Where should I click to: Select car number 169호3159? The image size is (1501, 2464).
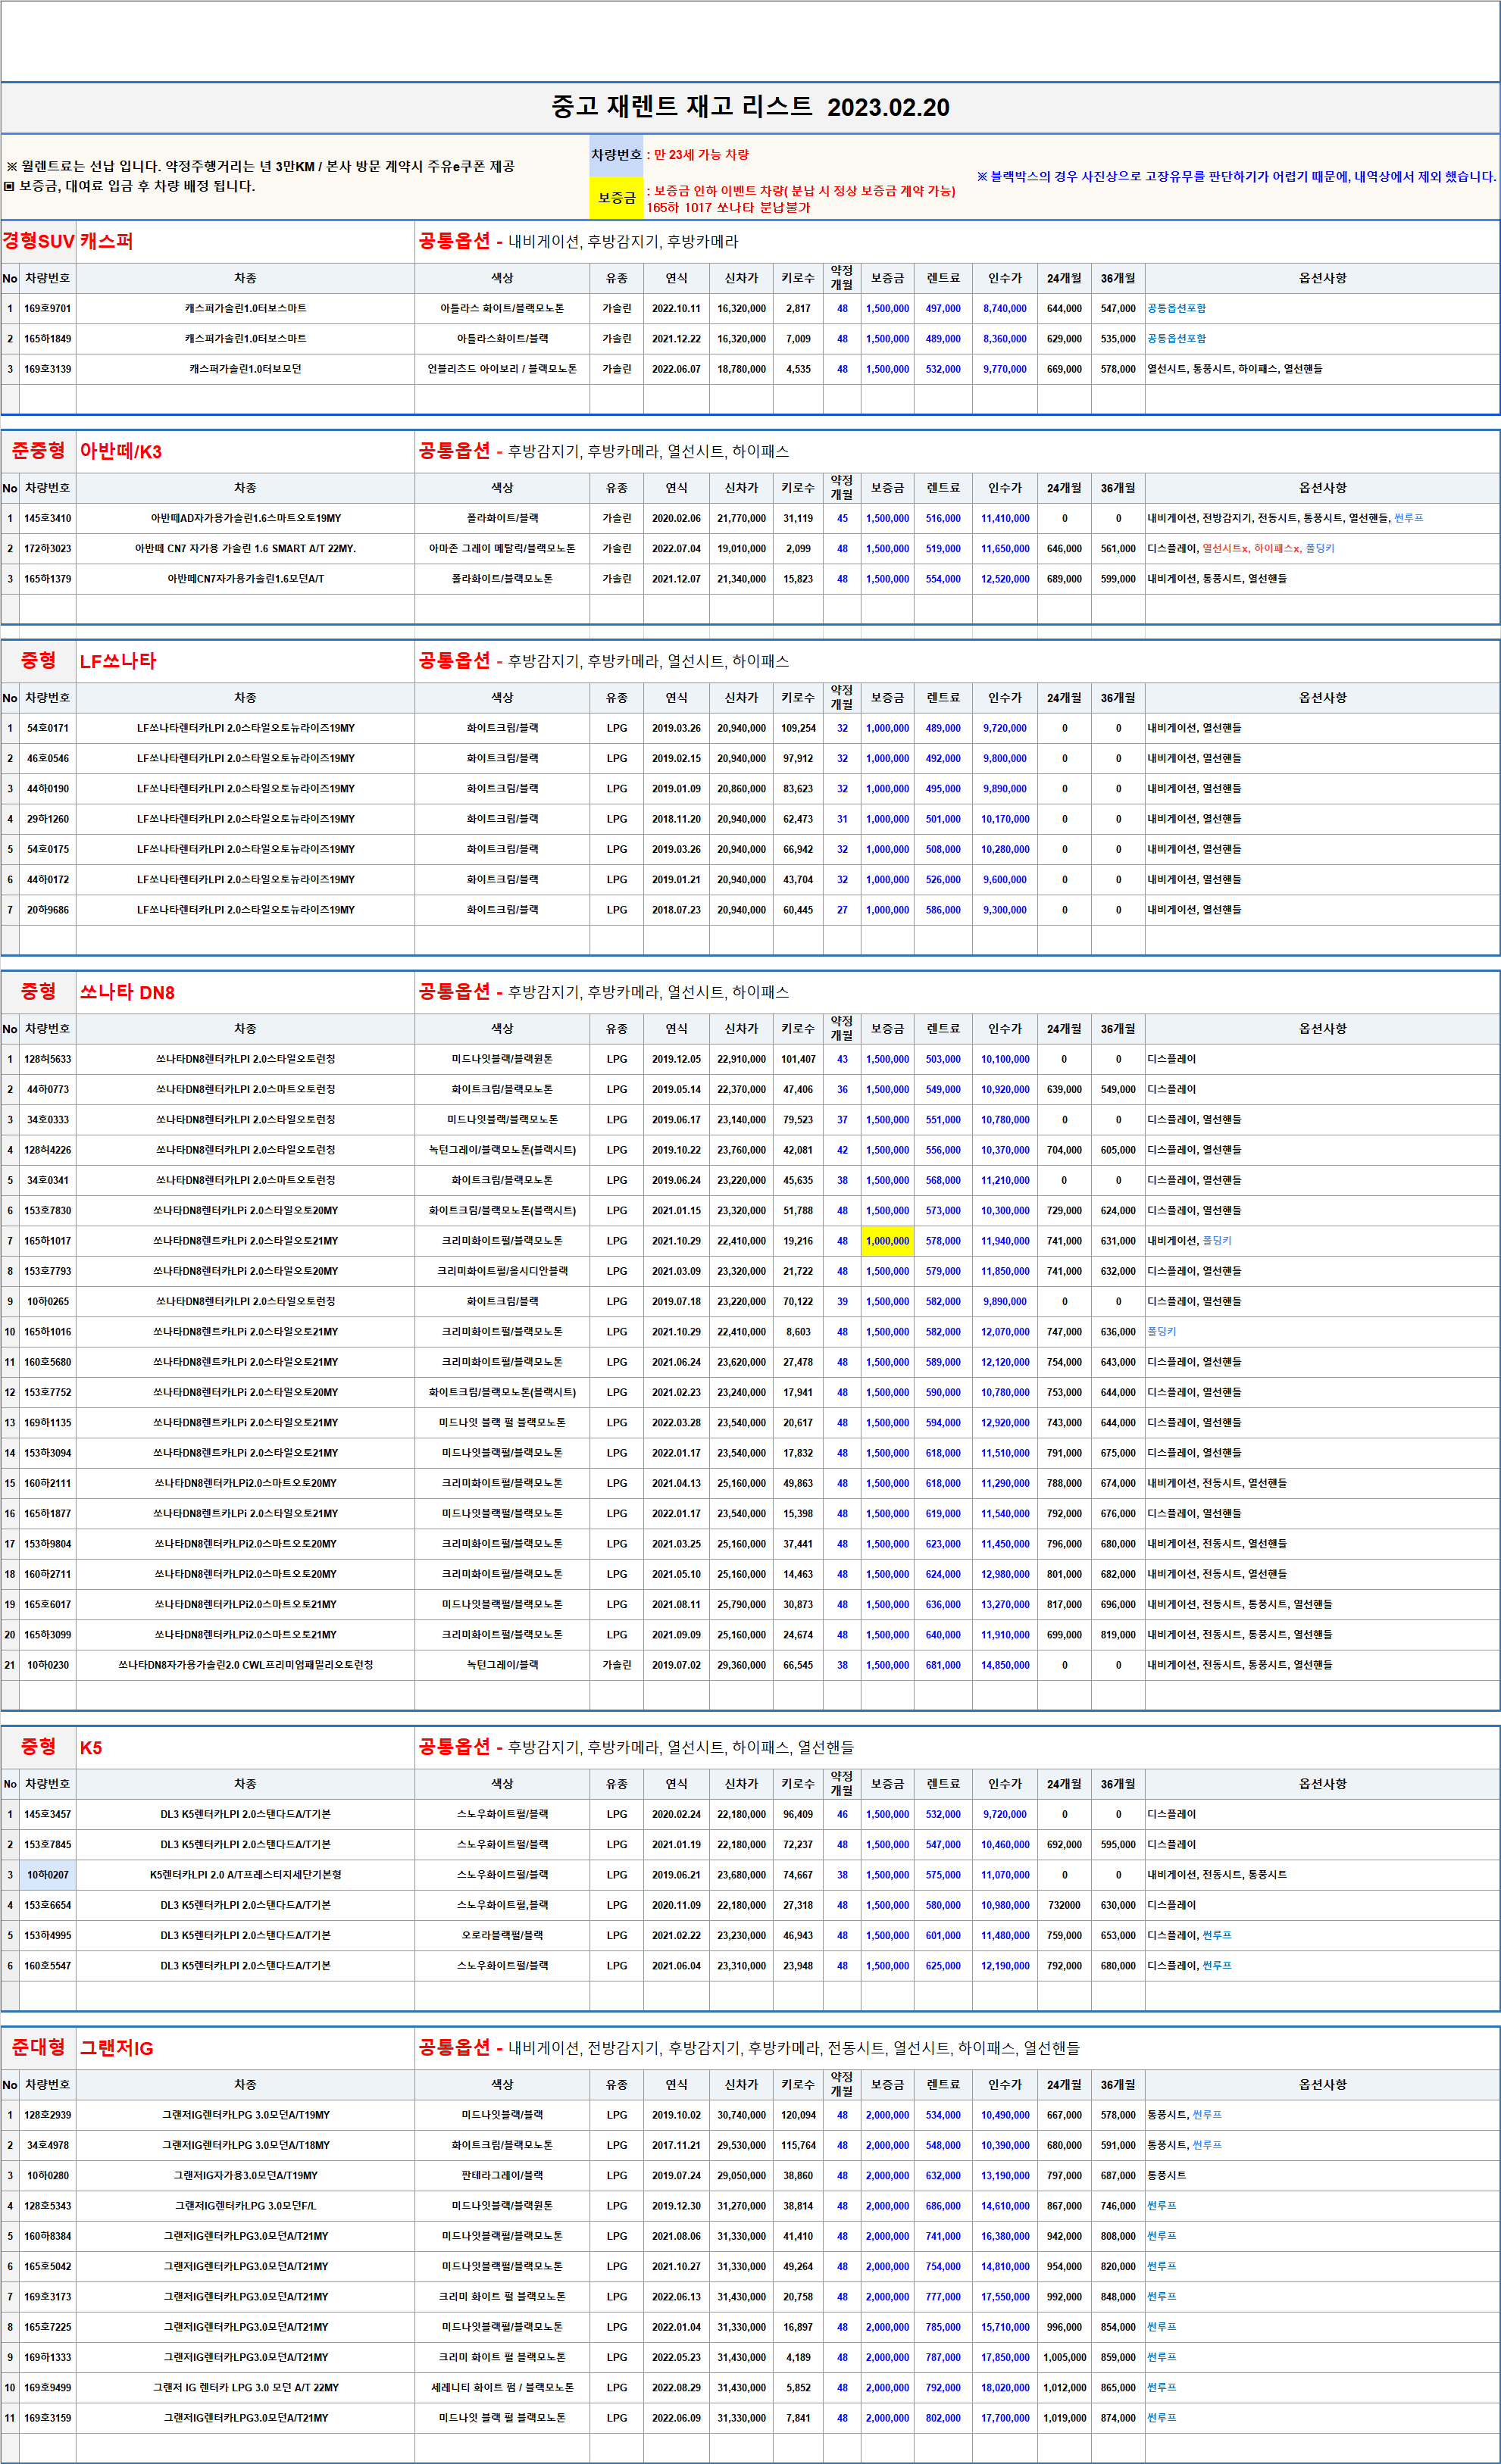point(48,2418)
